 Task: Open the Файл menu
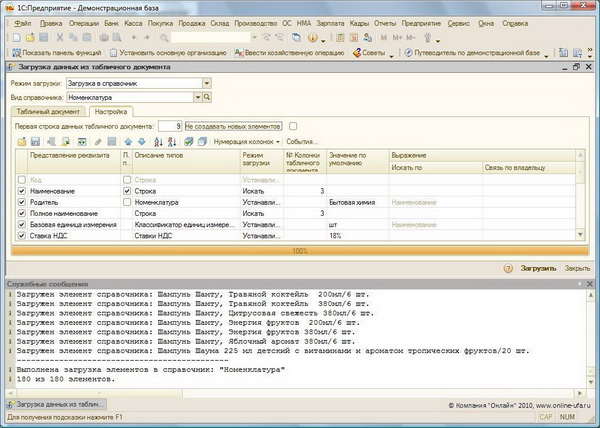click(x=23, y=23)
